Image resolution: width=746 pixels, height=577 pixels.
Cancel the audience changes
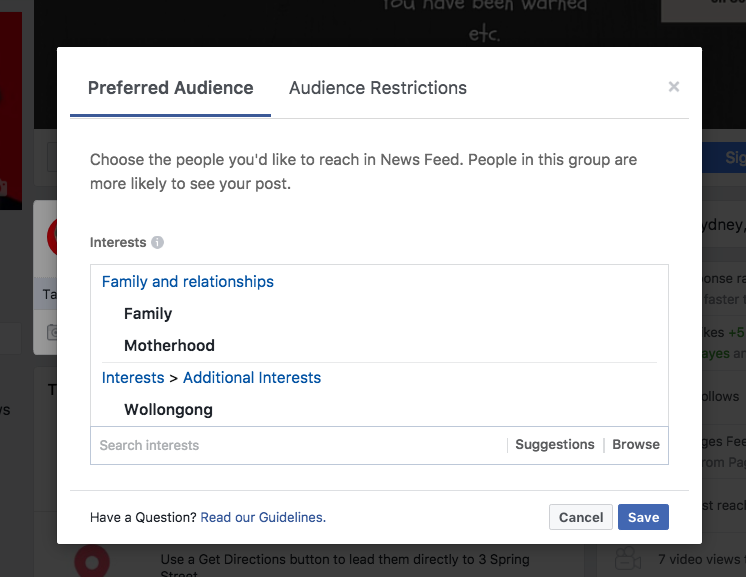(x=581, y=517)
